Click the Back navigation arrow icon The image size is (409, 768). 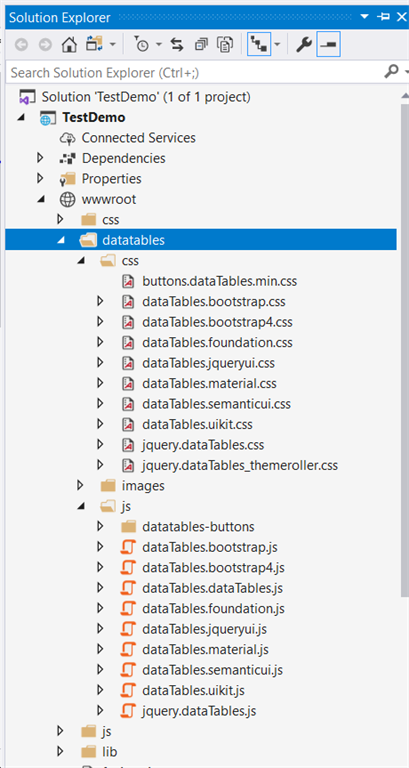(x=21, y=45)
